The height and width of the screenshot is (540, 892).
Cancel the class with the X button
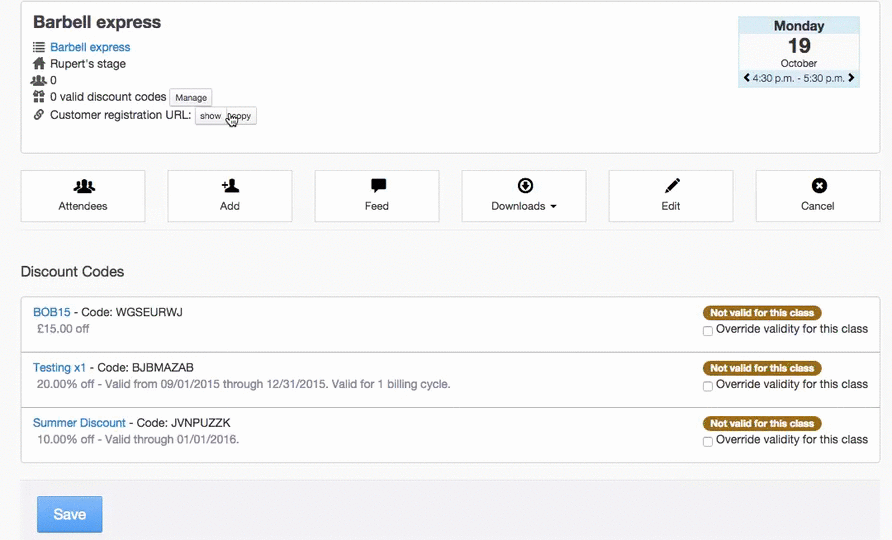[x=818, y=195]
